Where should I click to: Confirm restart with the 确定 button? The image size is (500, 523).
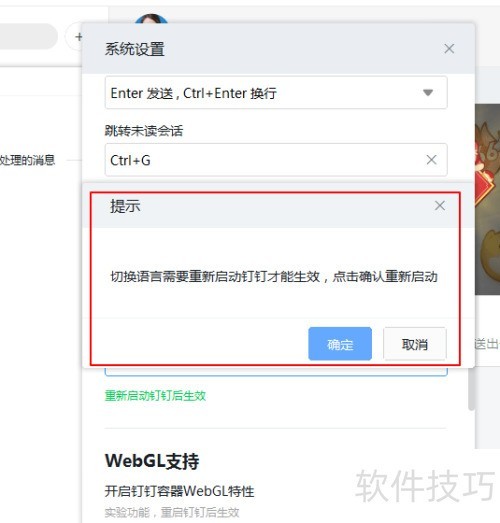(340, 344)
